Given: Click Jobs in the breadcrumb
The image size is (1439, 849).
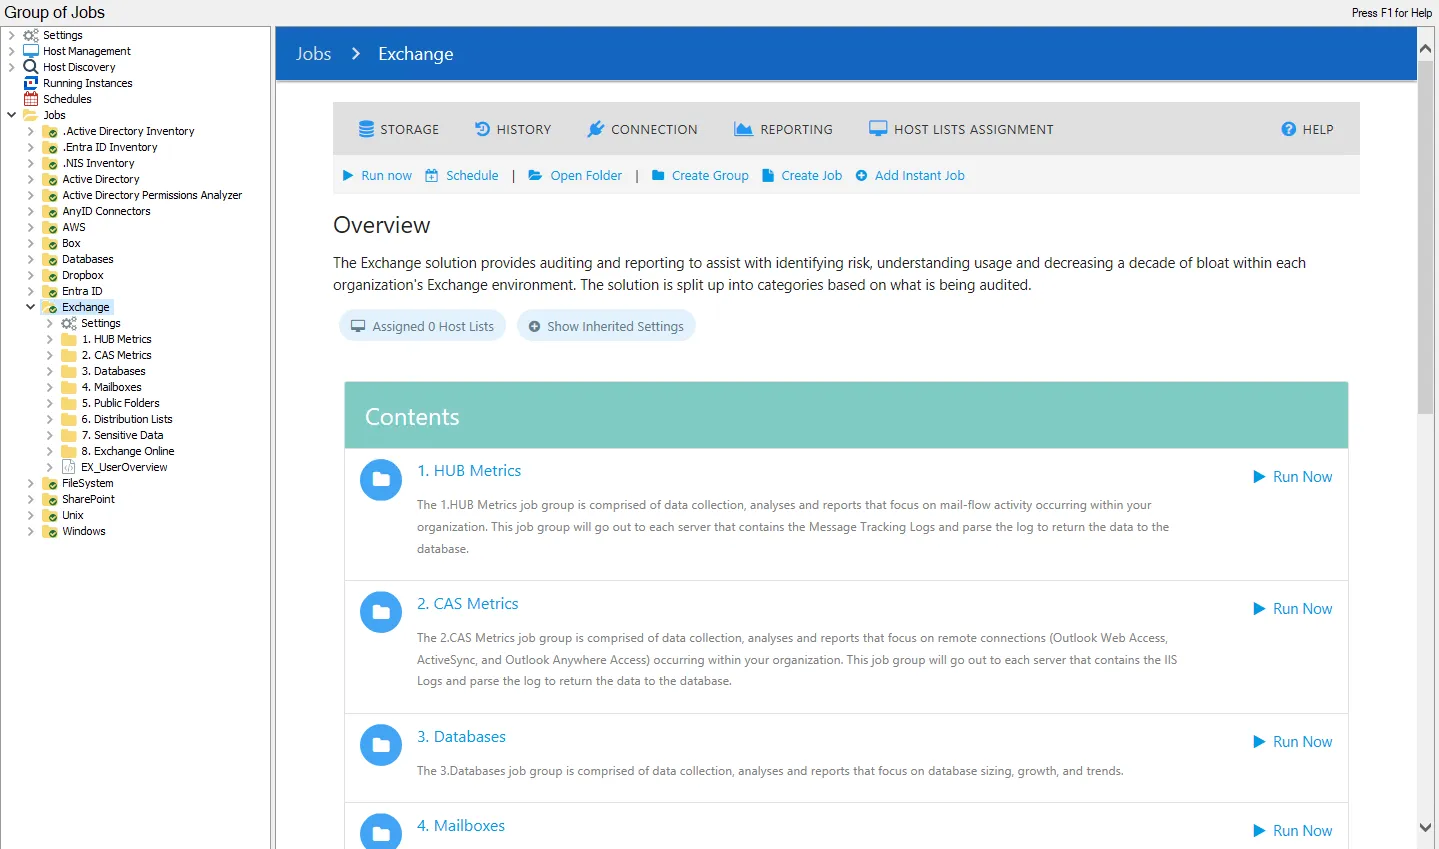Looking at the screenshot, I should 313,54.
